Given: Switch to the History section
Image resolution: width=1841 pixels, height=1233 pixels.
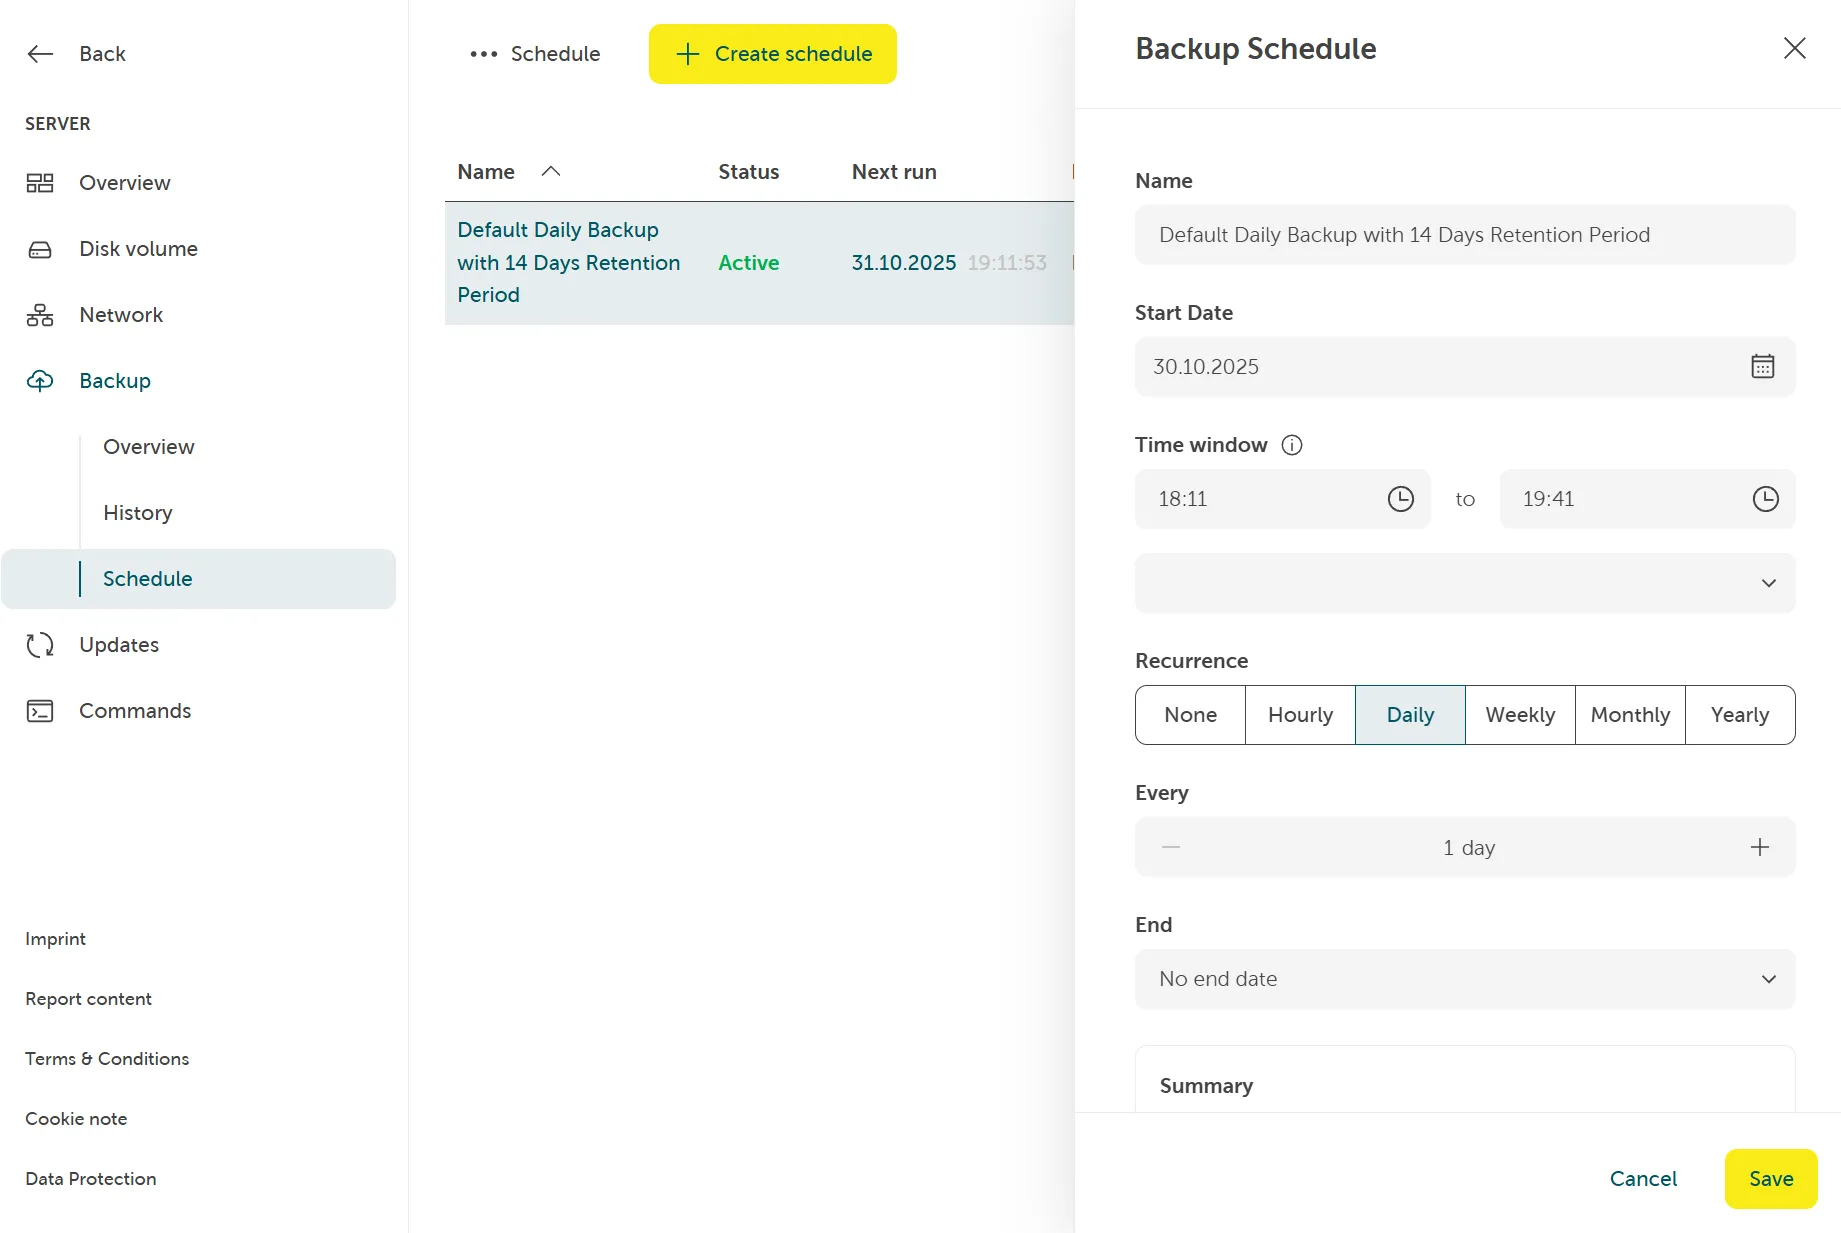Looking at the screenshot, I should coord(137,513).
